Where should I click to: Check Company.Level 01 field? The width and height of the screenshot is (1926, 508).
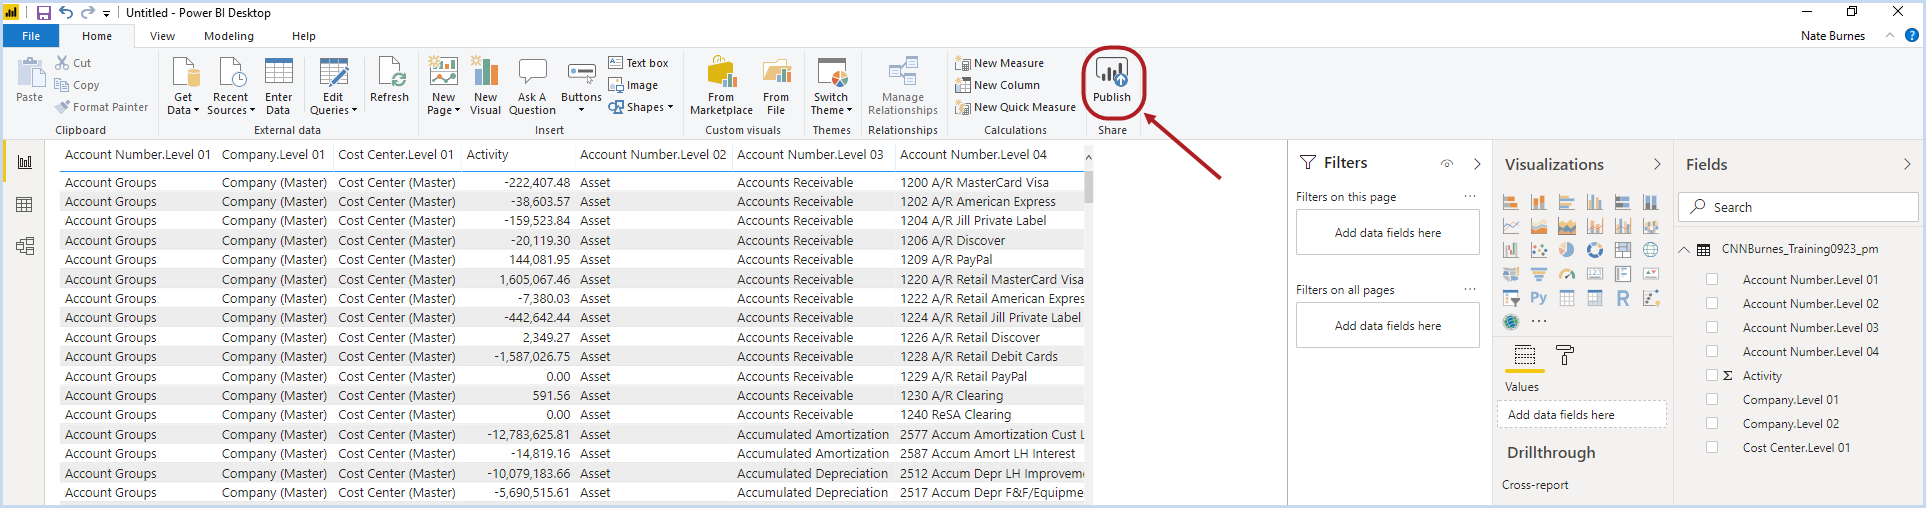tap(1711, 400)
